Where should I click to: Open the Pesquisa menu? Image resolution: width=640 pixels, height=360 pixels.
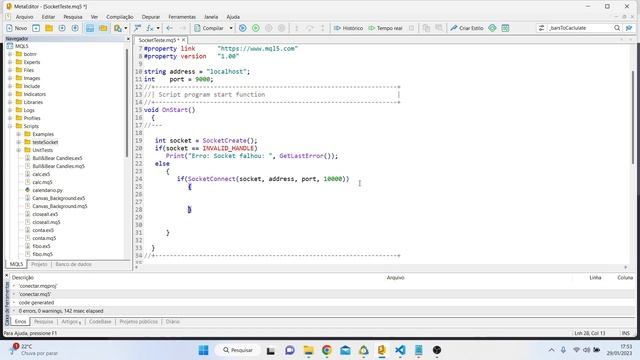(x=73, y=17)
